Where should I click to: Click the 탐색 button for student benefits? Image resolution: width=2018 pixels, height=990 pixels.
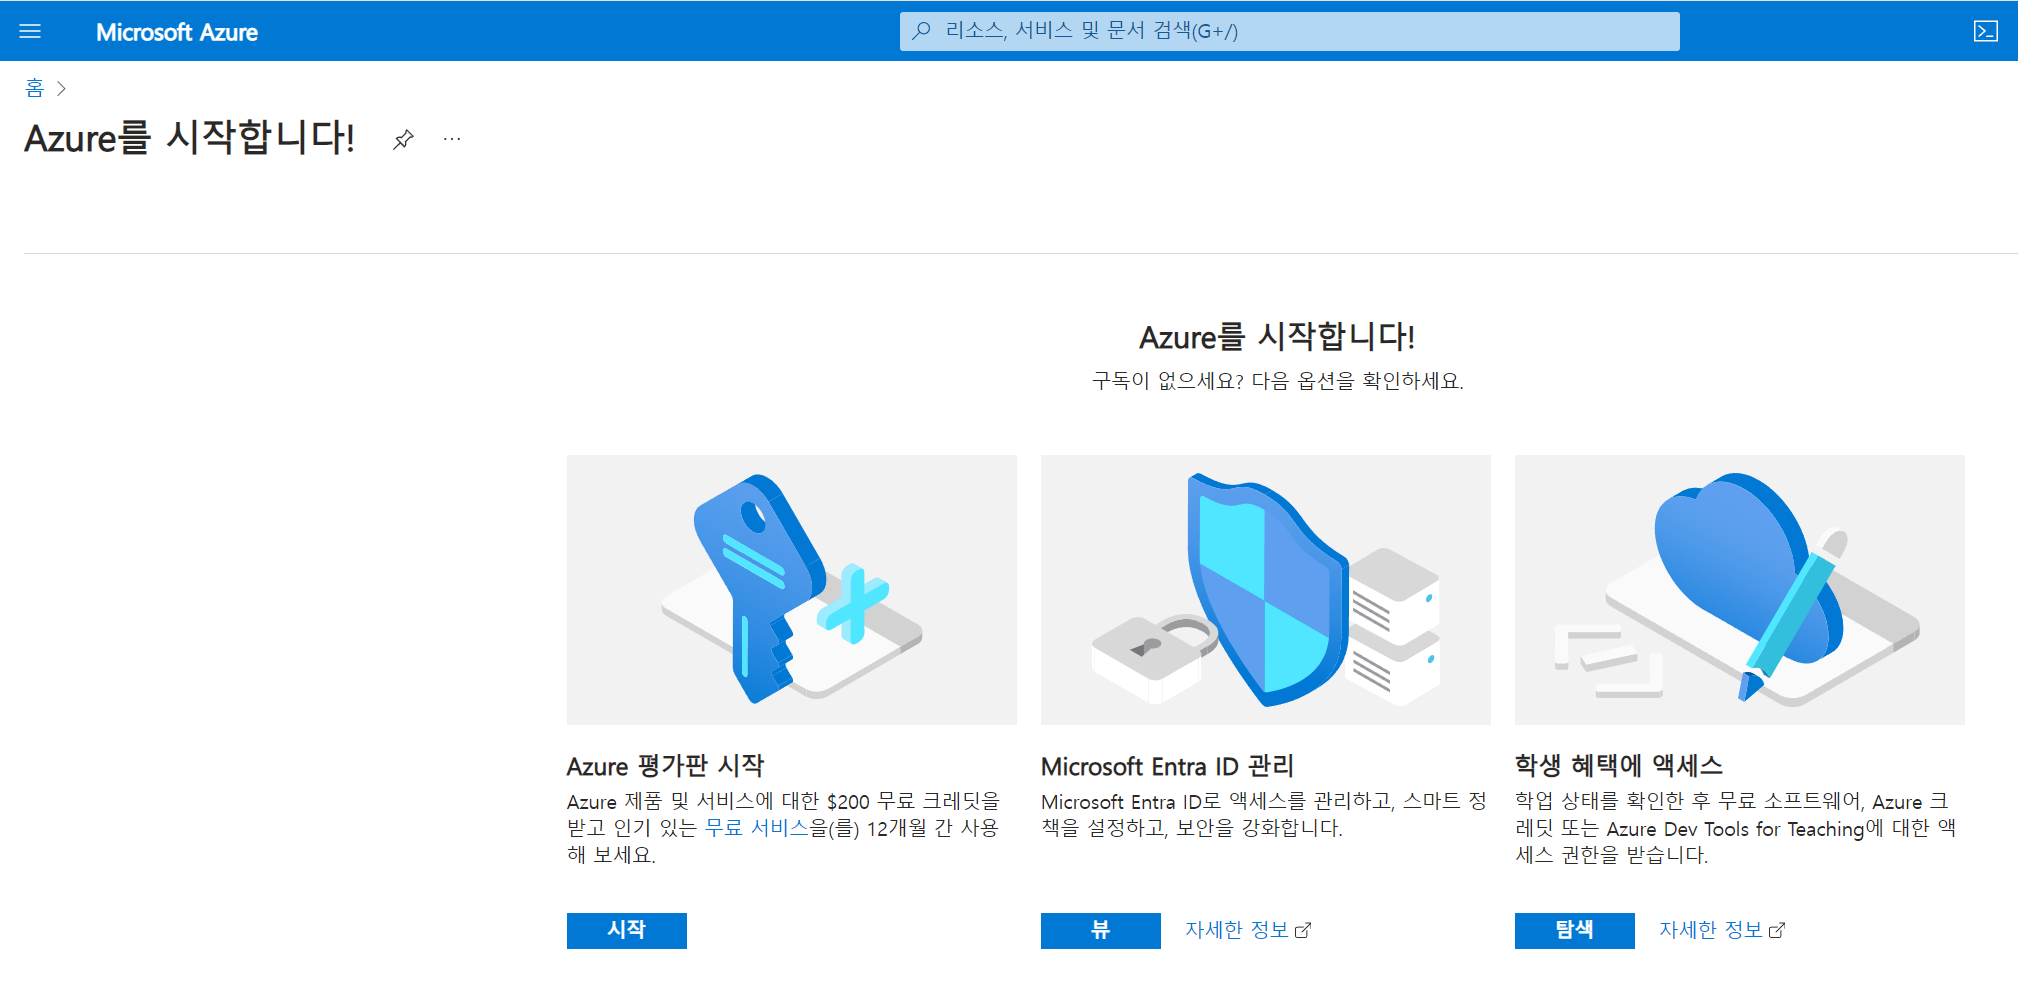click(1574, 930)
